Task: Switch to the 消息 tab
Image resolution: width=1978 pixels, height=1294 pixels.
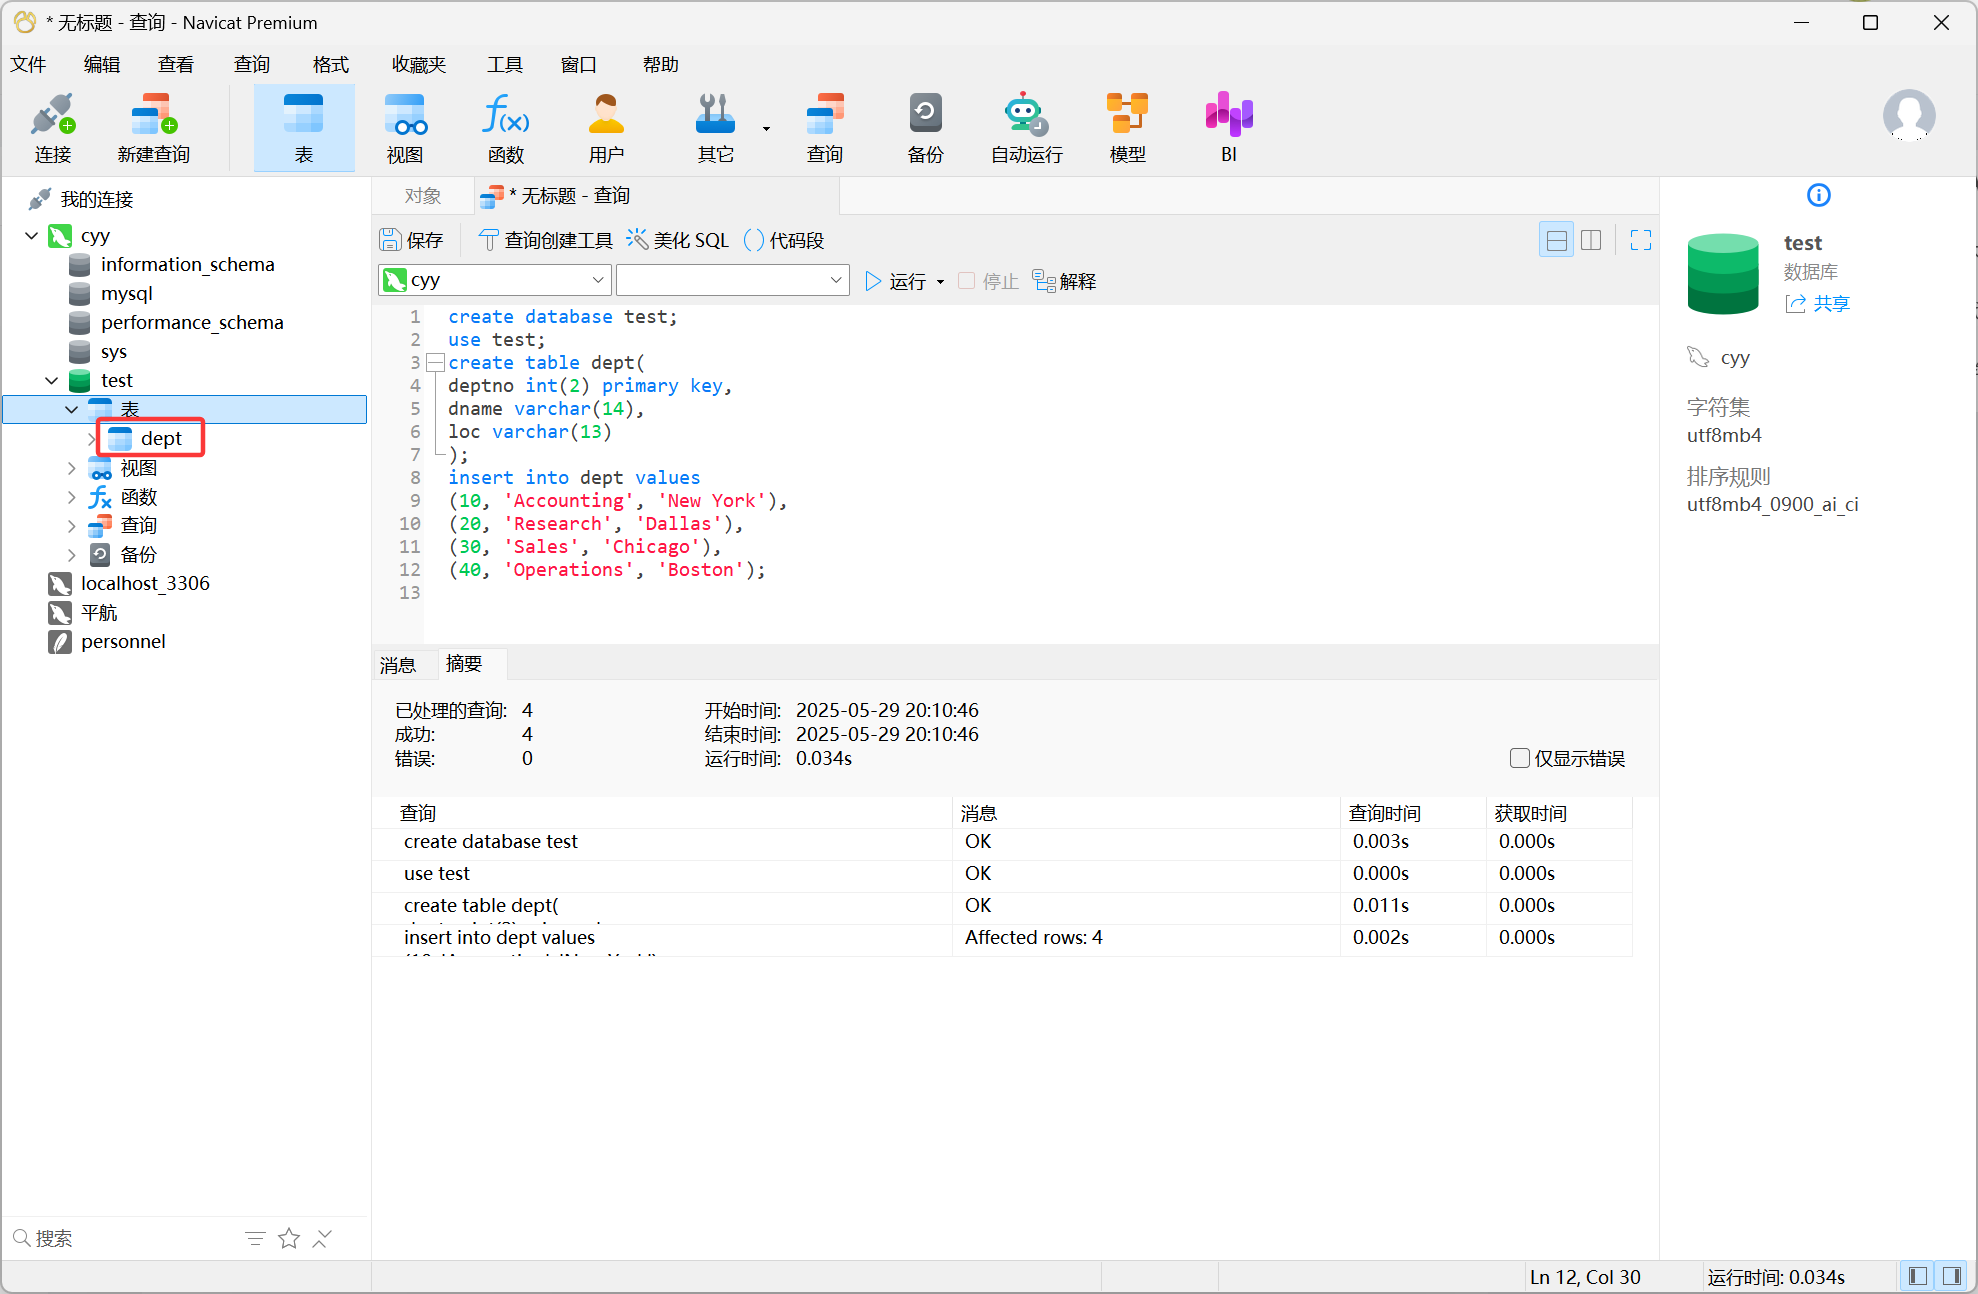Action: coord(398,665)
